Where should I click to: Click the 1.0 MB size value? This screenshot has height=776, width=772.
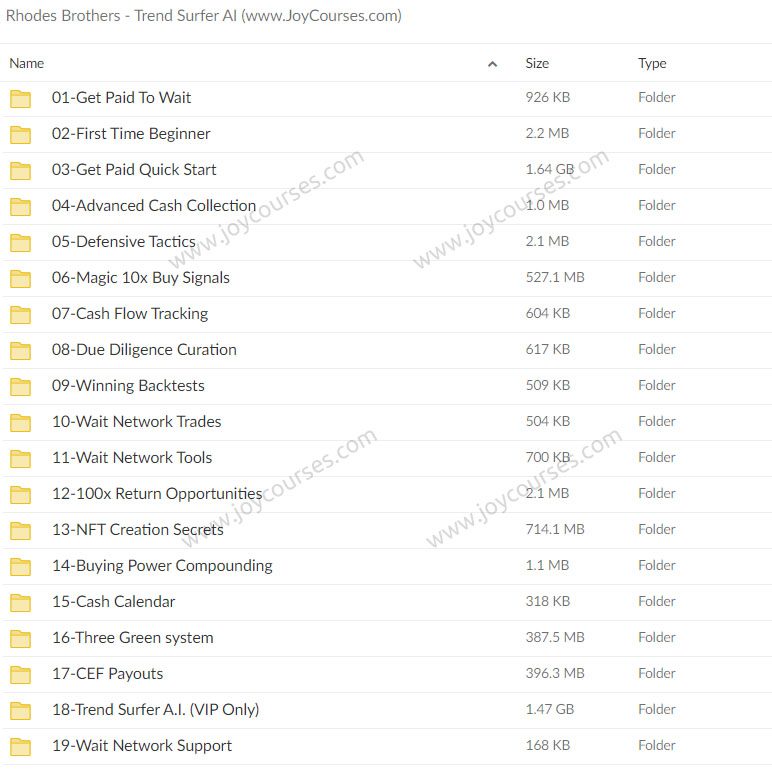tap(547, 205)
